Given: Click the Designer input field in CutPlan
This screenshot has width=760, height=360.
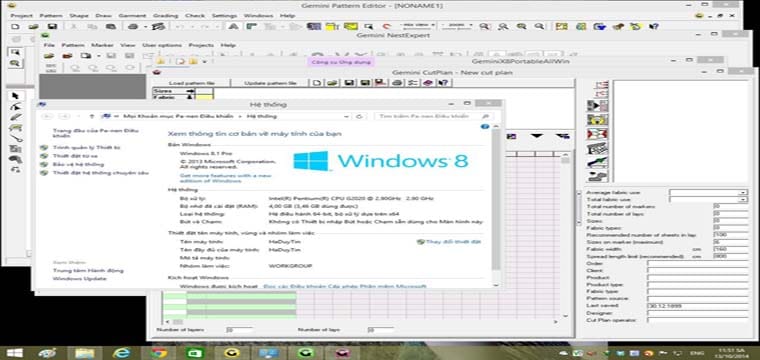Looking at the screenshot, I should click(x=697, y=313).
